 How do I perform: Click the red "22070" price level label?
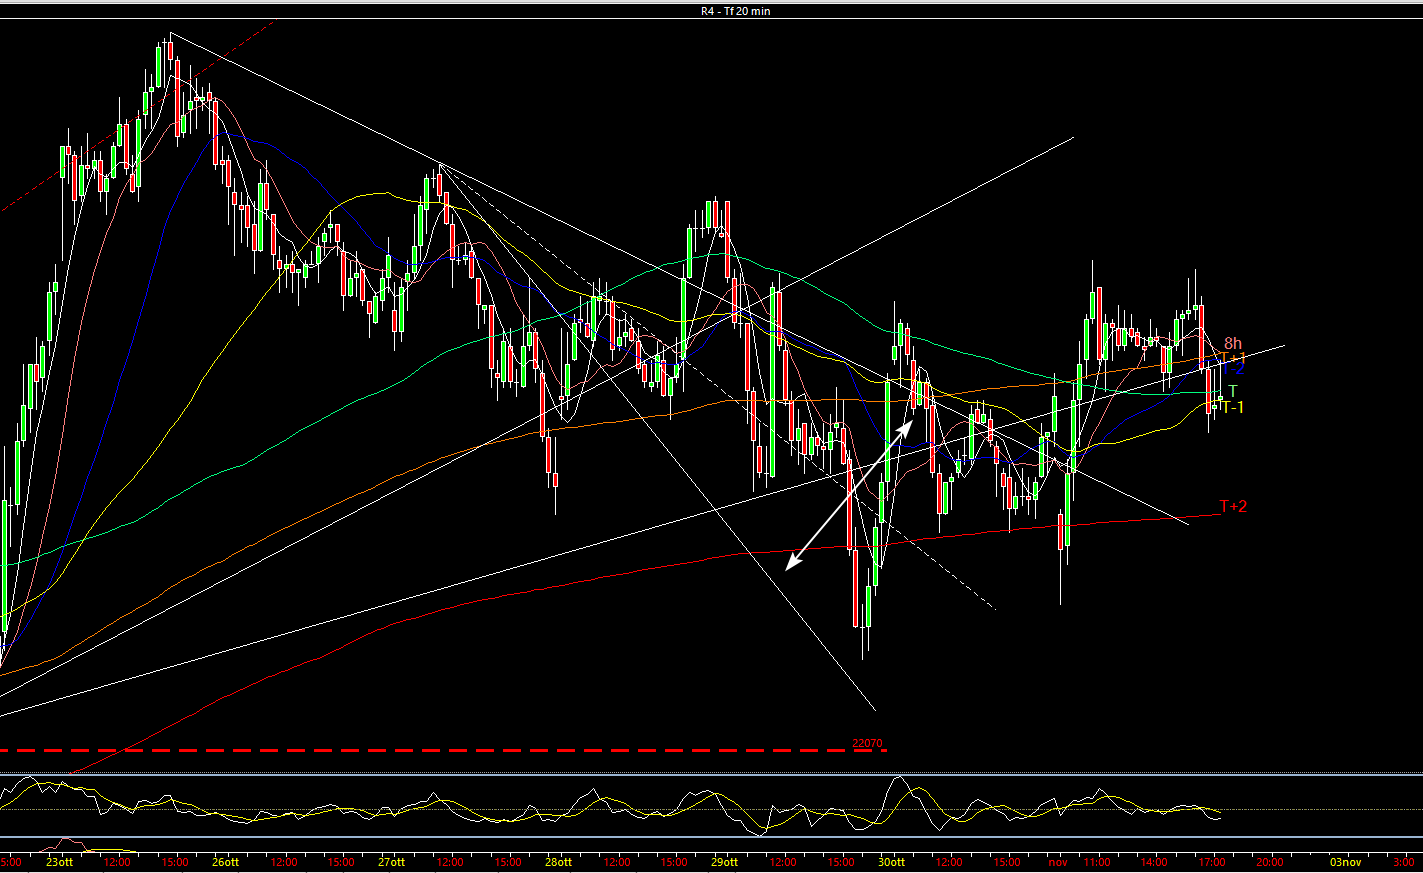[x=867, y=743]
